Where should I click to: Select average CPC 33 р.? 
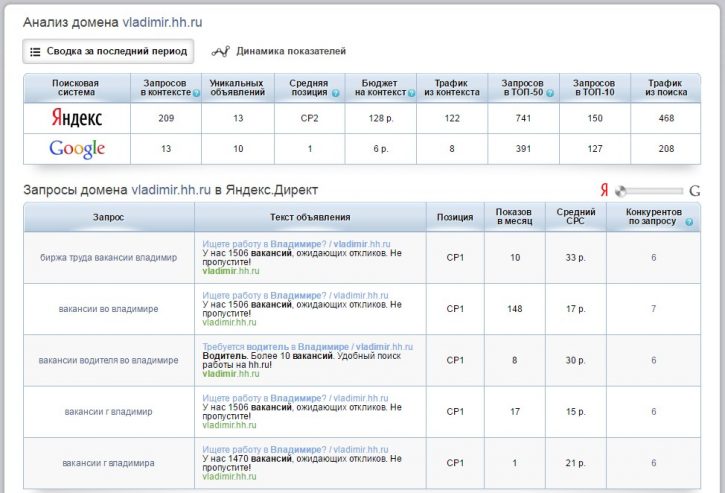coord(576,258)
